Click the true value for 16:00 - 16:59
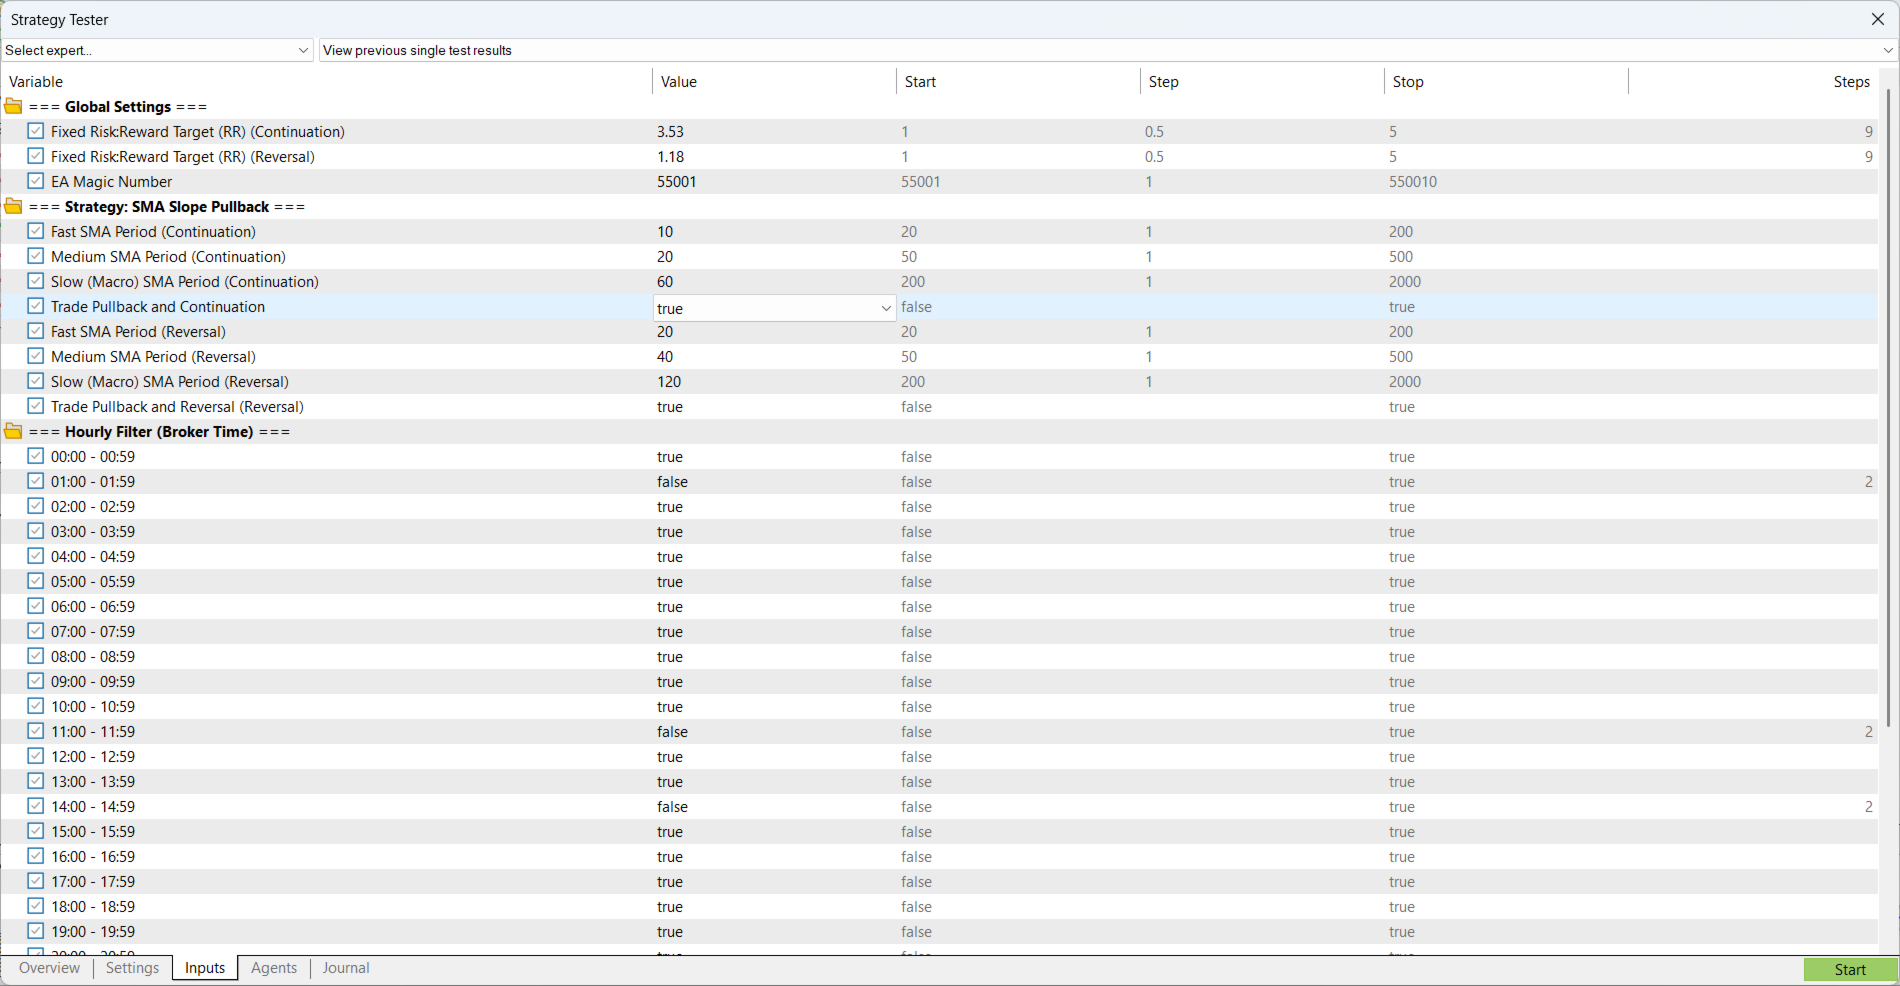 [x=670, y=857]
